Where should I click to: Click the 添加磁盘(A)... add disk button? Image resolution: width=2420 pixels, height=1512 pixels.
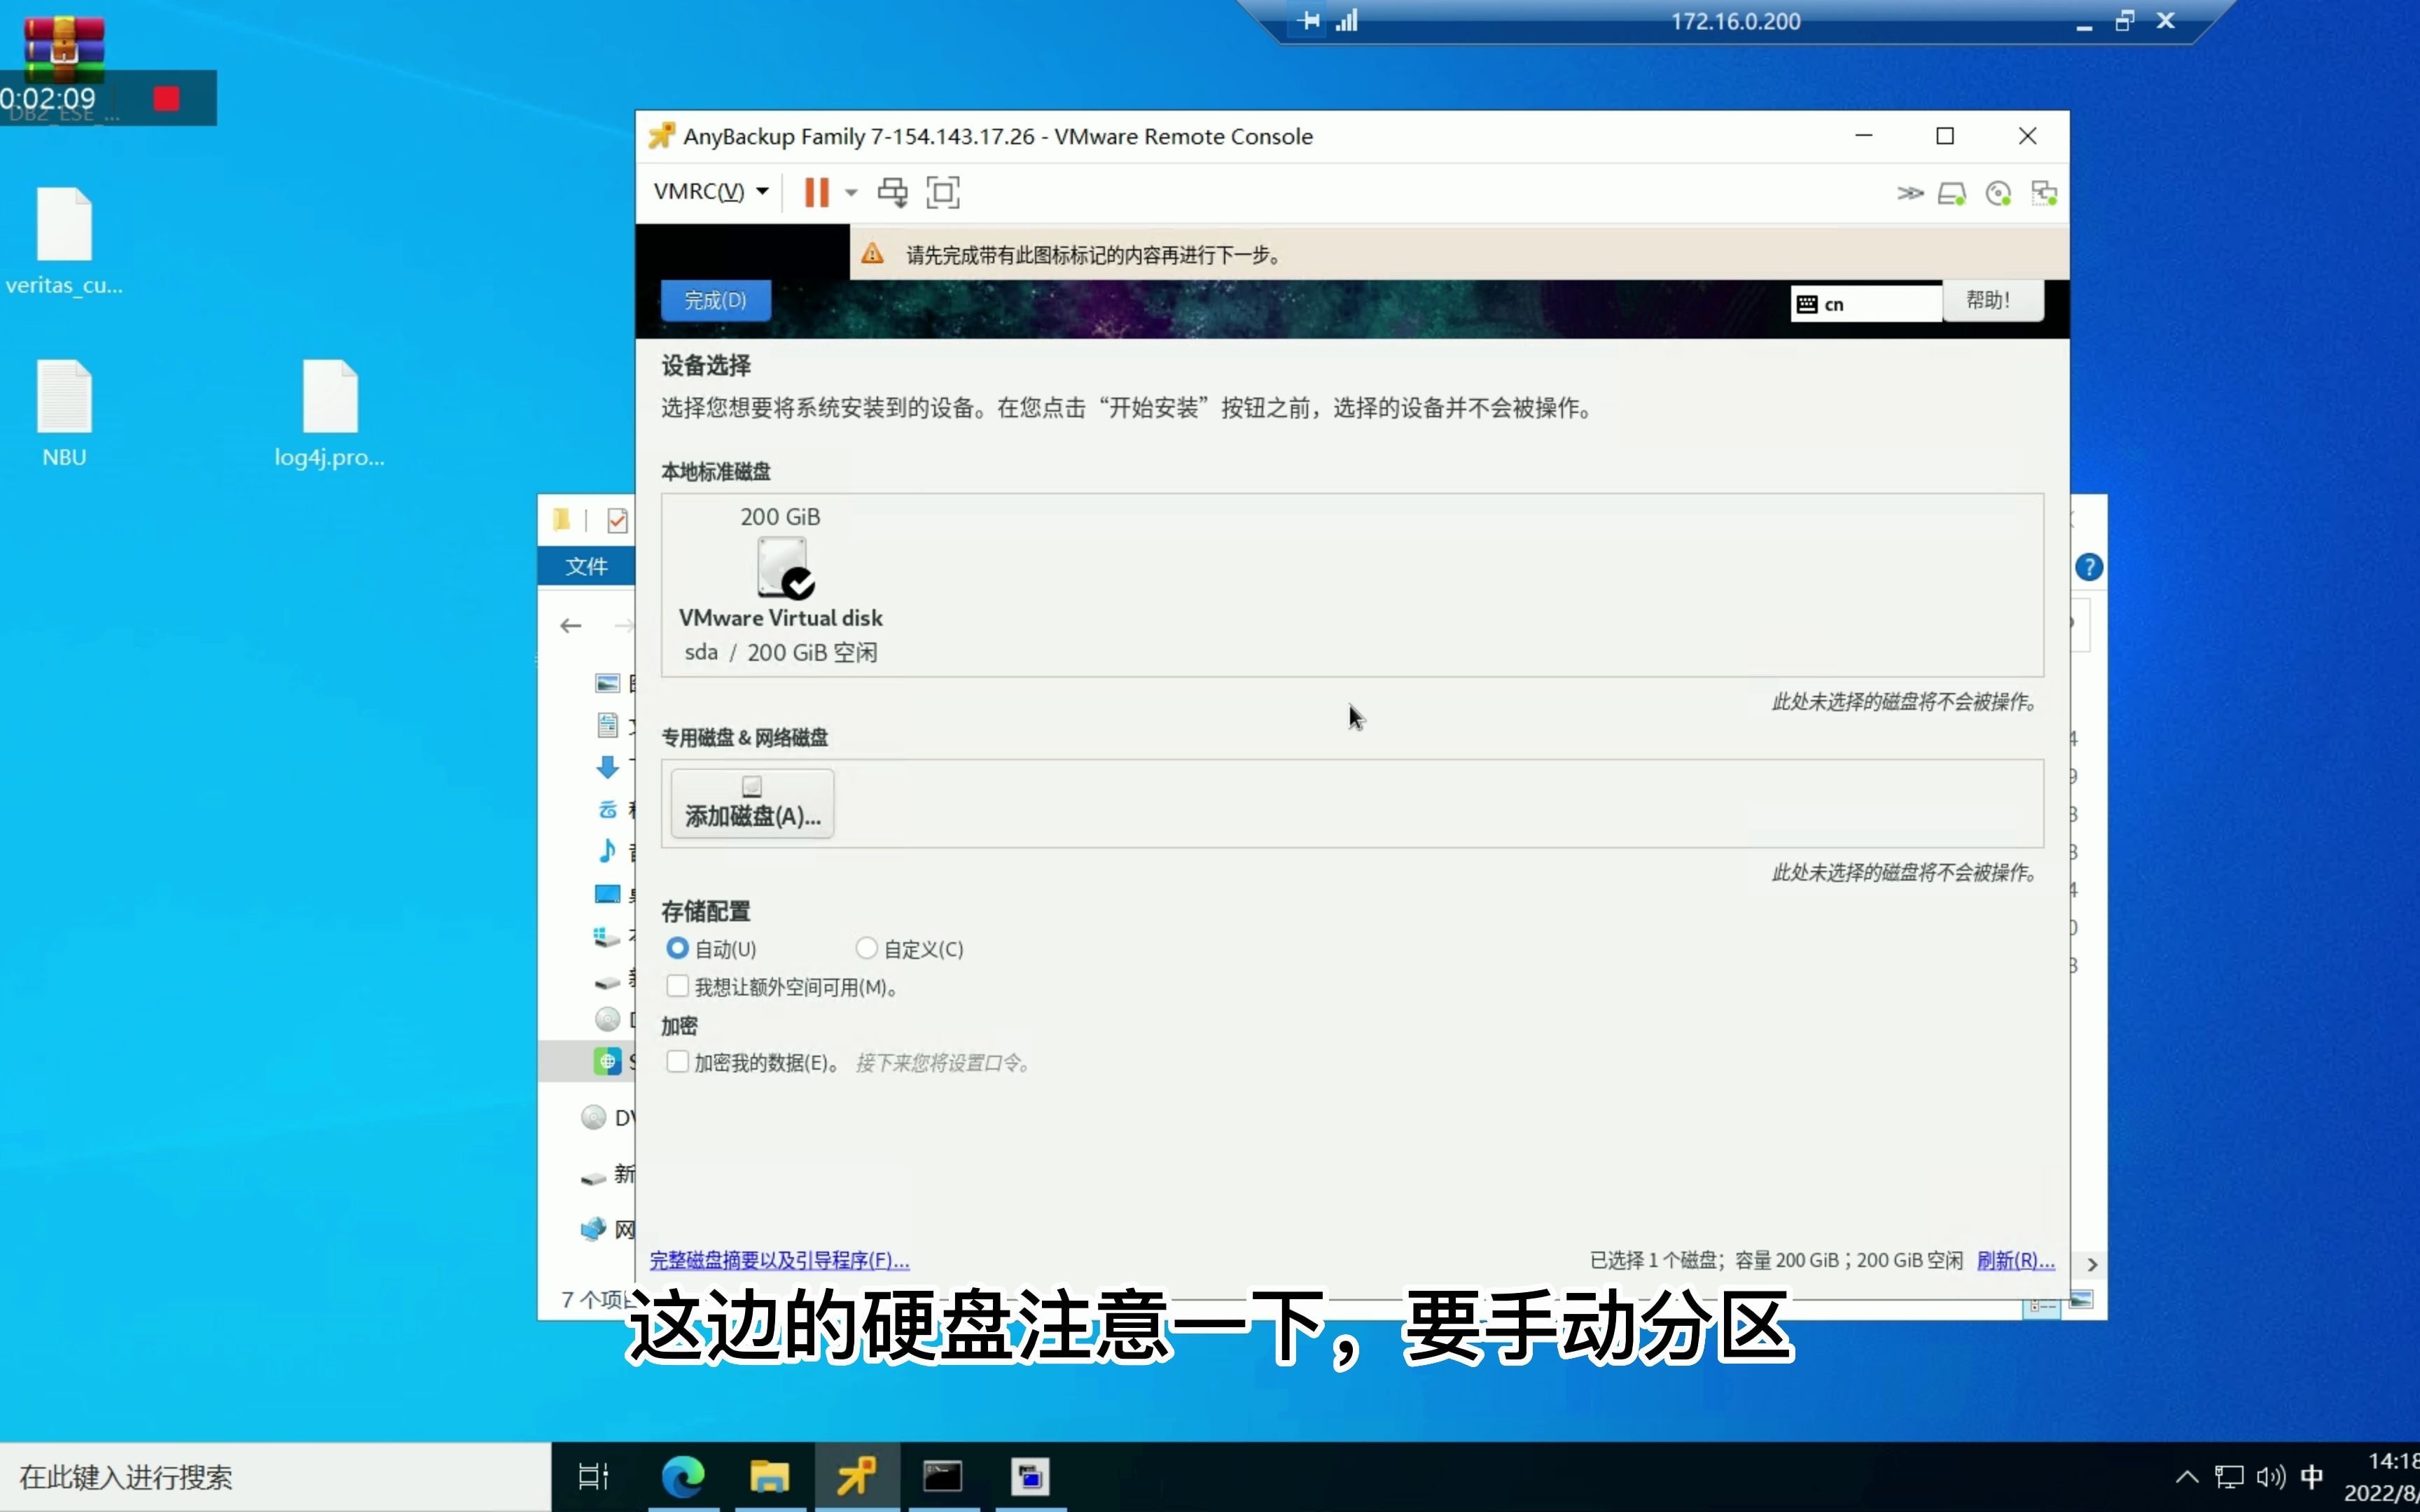pos(752,803)
